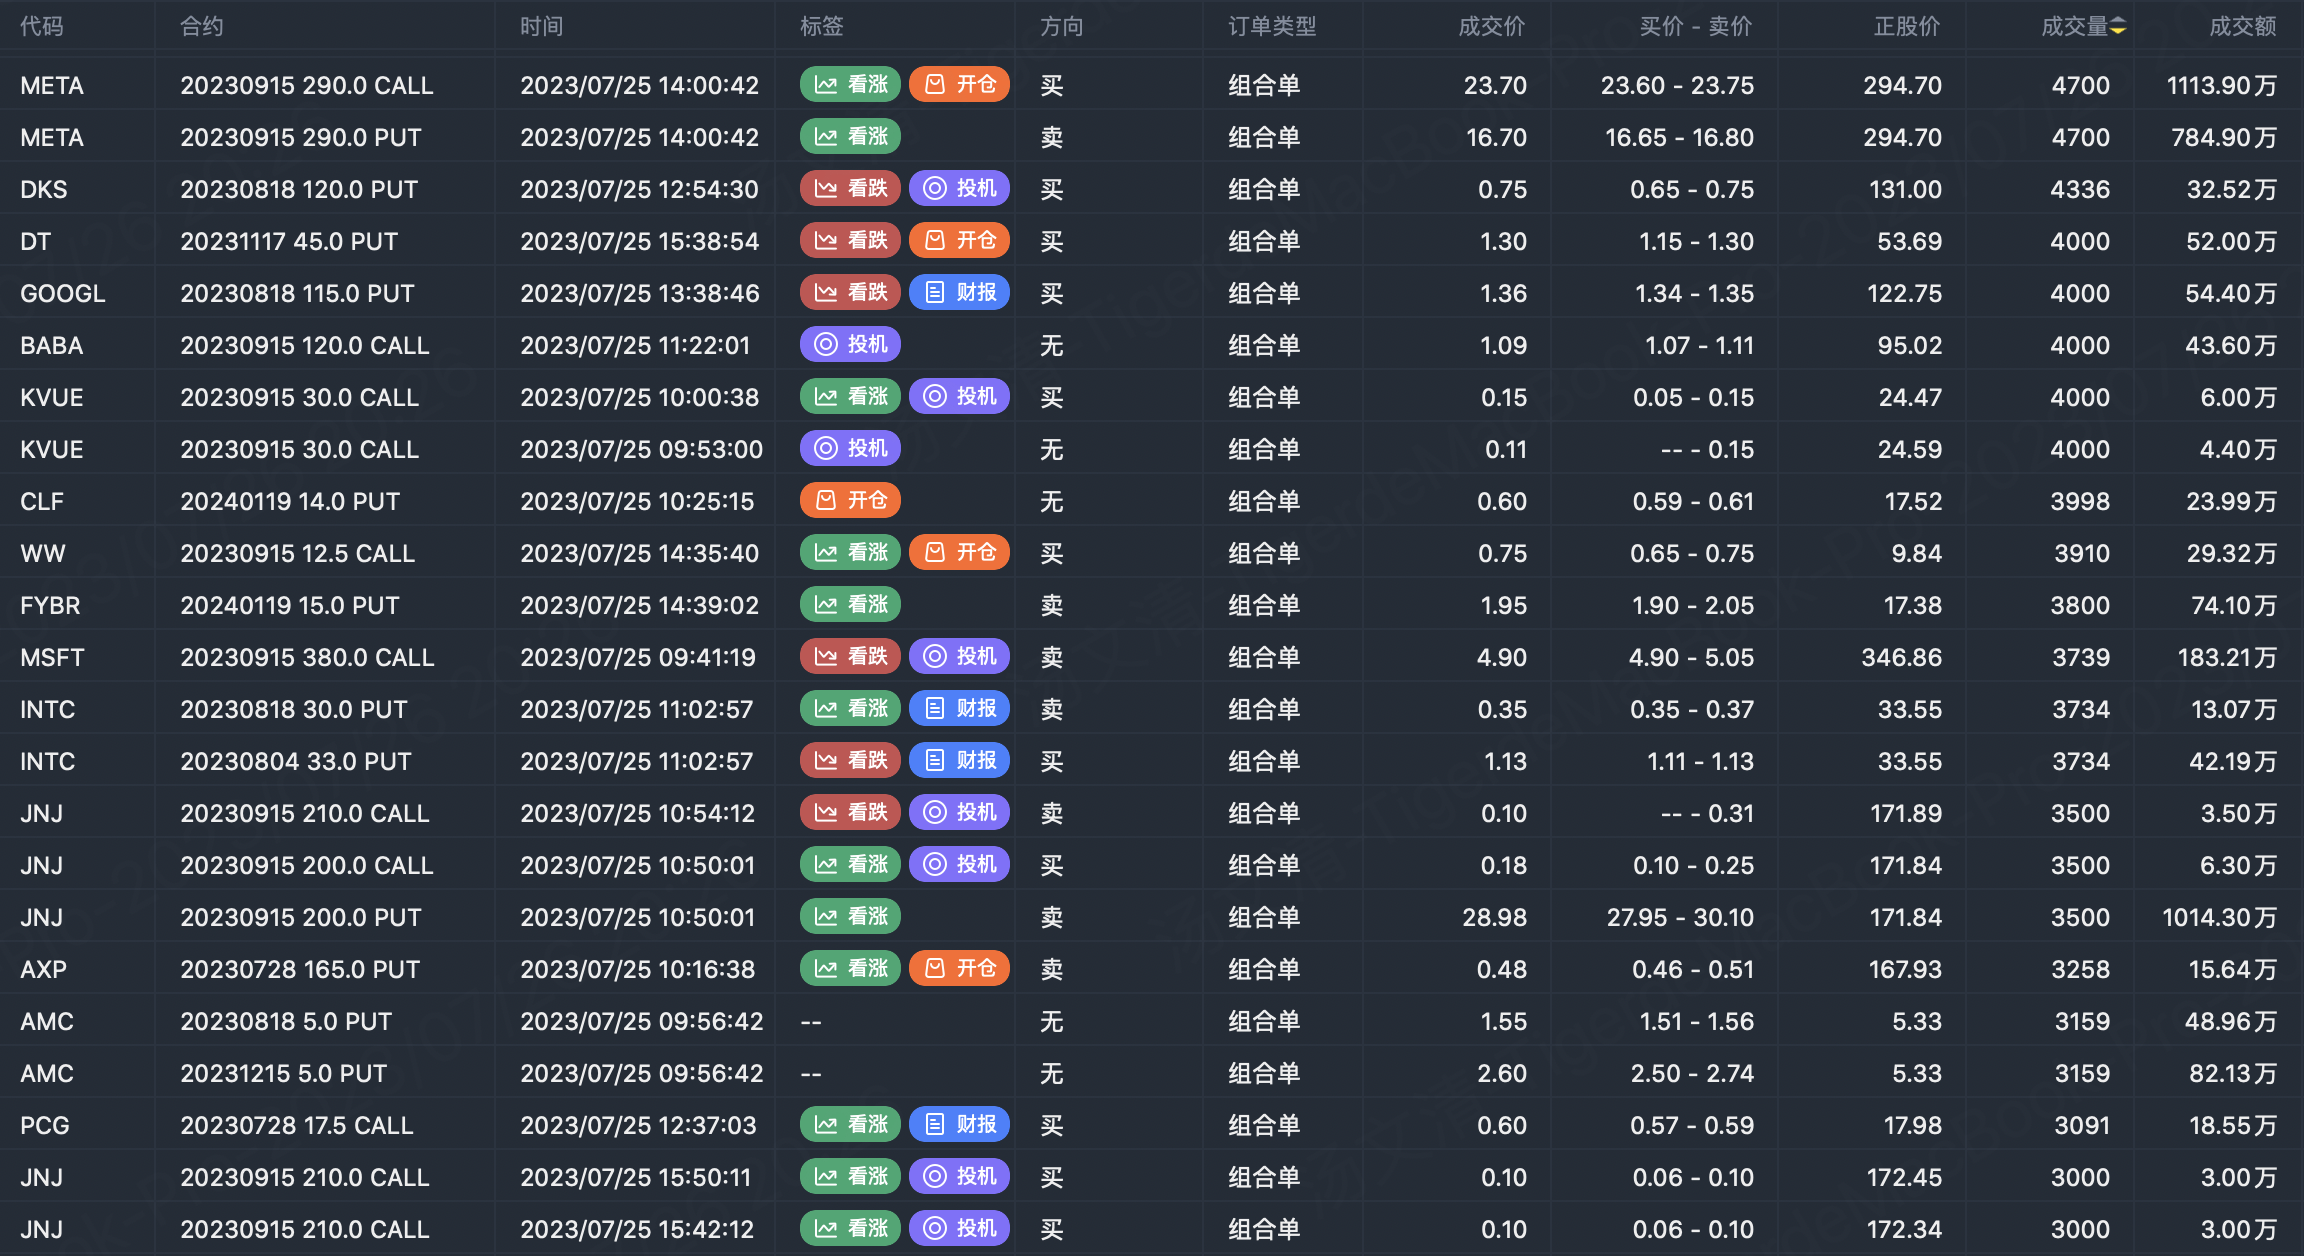
Task: Click the 看涨 tag in META 290.0 PUT row
Action: pos(850,137)
